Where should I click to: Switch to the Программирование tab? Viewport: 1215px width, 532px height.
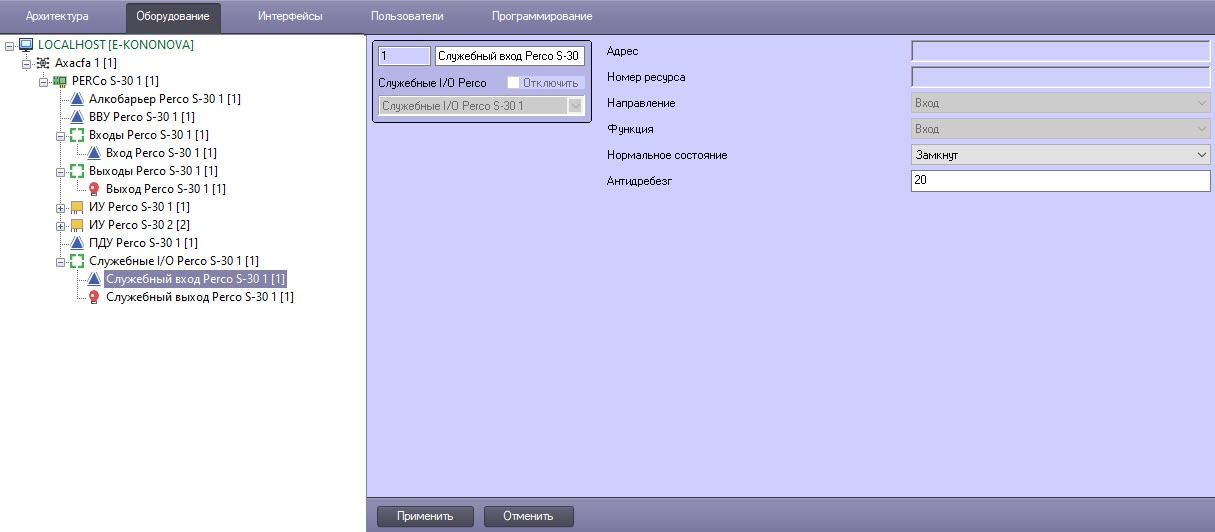click(542, 17)
